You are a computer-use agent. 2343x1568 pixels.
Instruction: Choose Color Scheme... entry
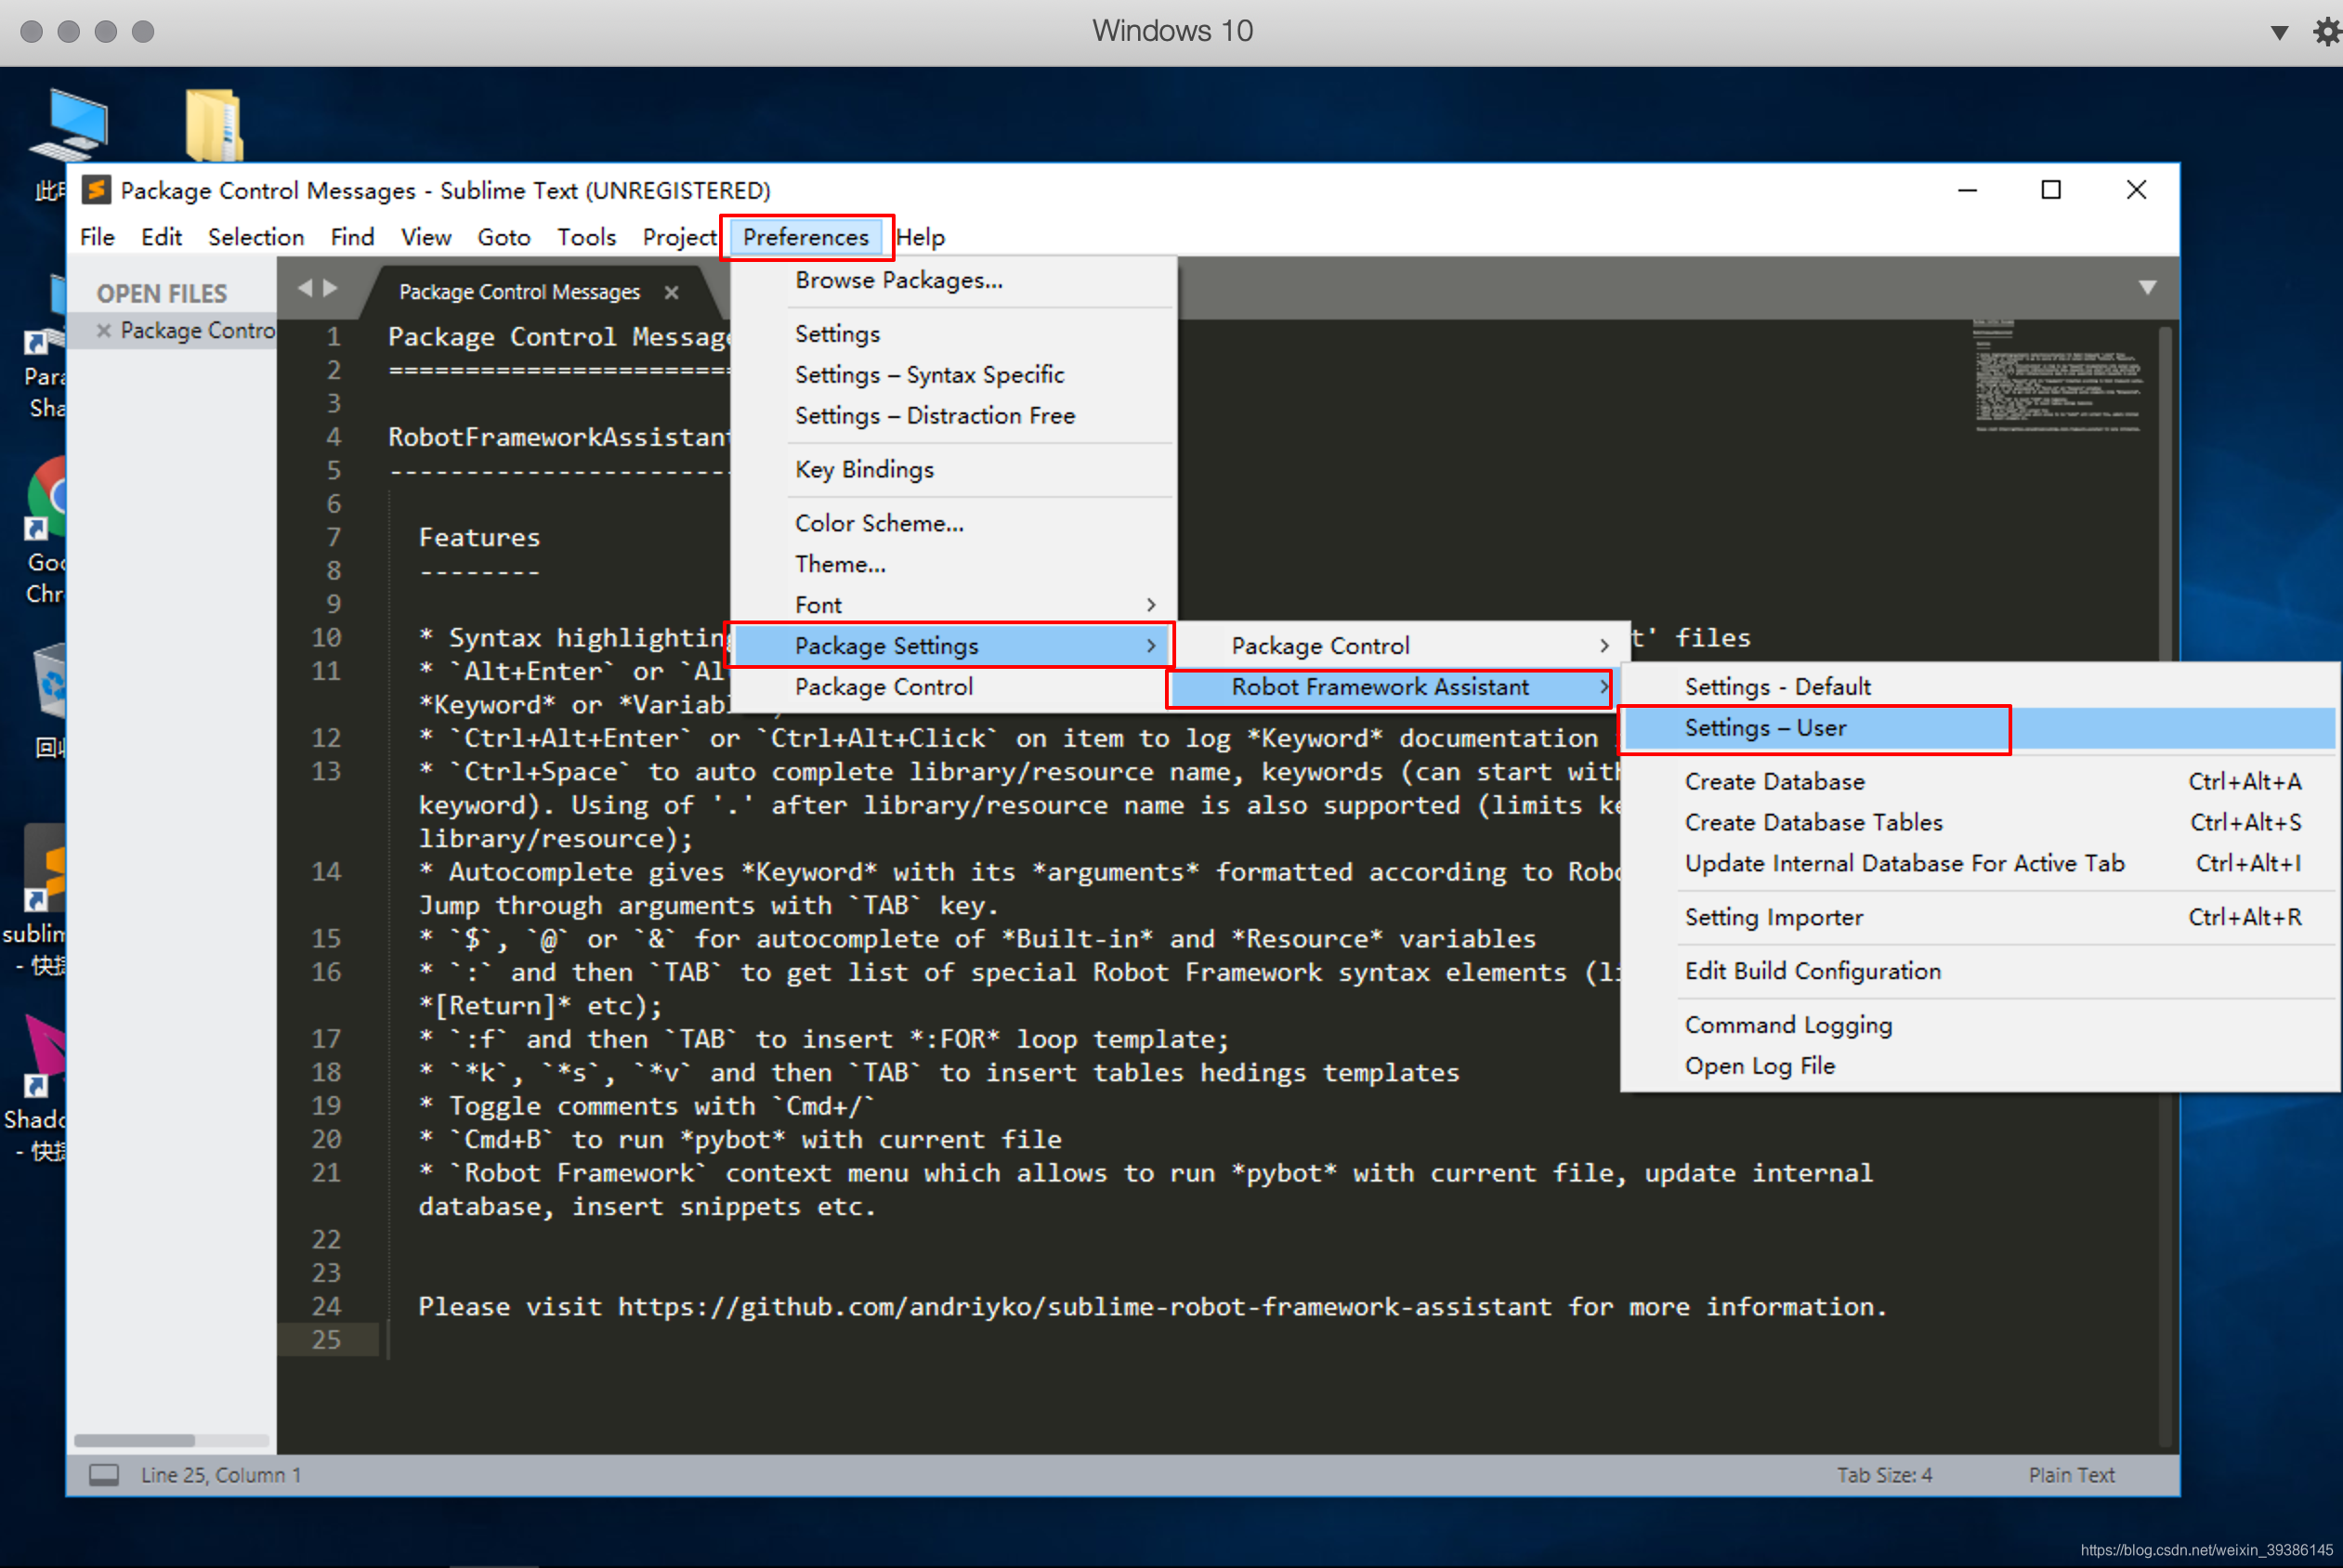point(952,524)
